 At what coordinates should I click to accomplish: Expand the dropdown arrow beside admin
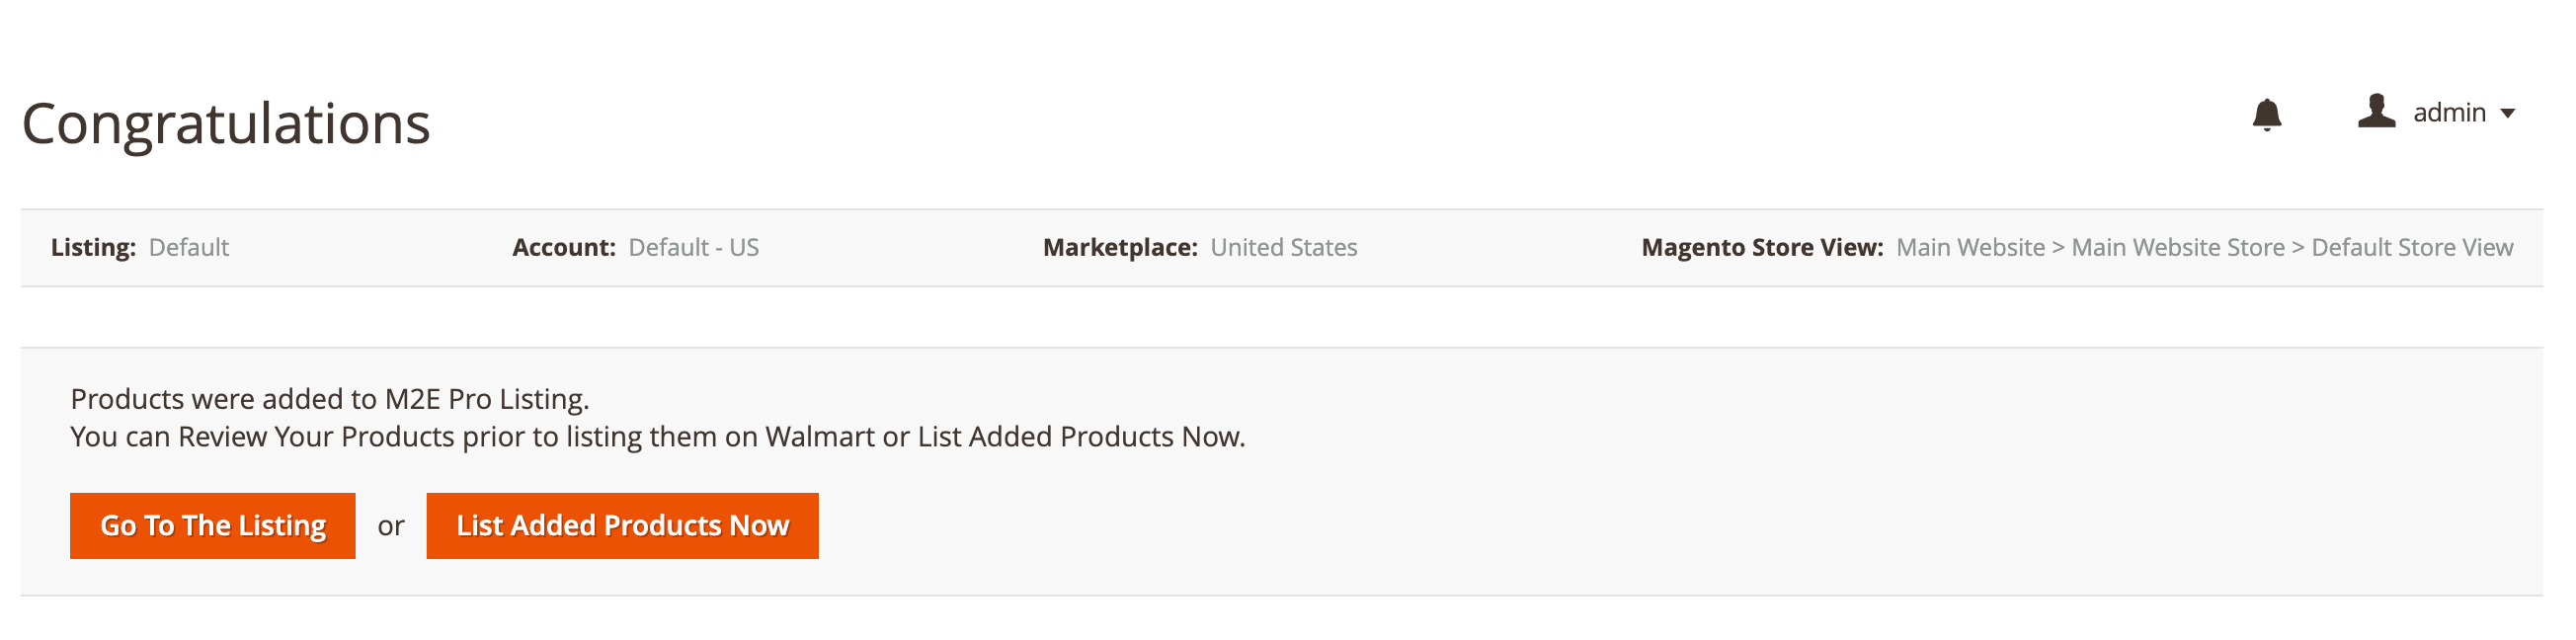2510,114
